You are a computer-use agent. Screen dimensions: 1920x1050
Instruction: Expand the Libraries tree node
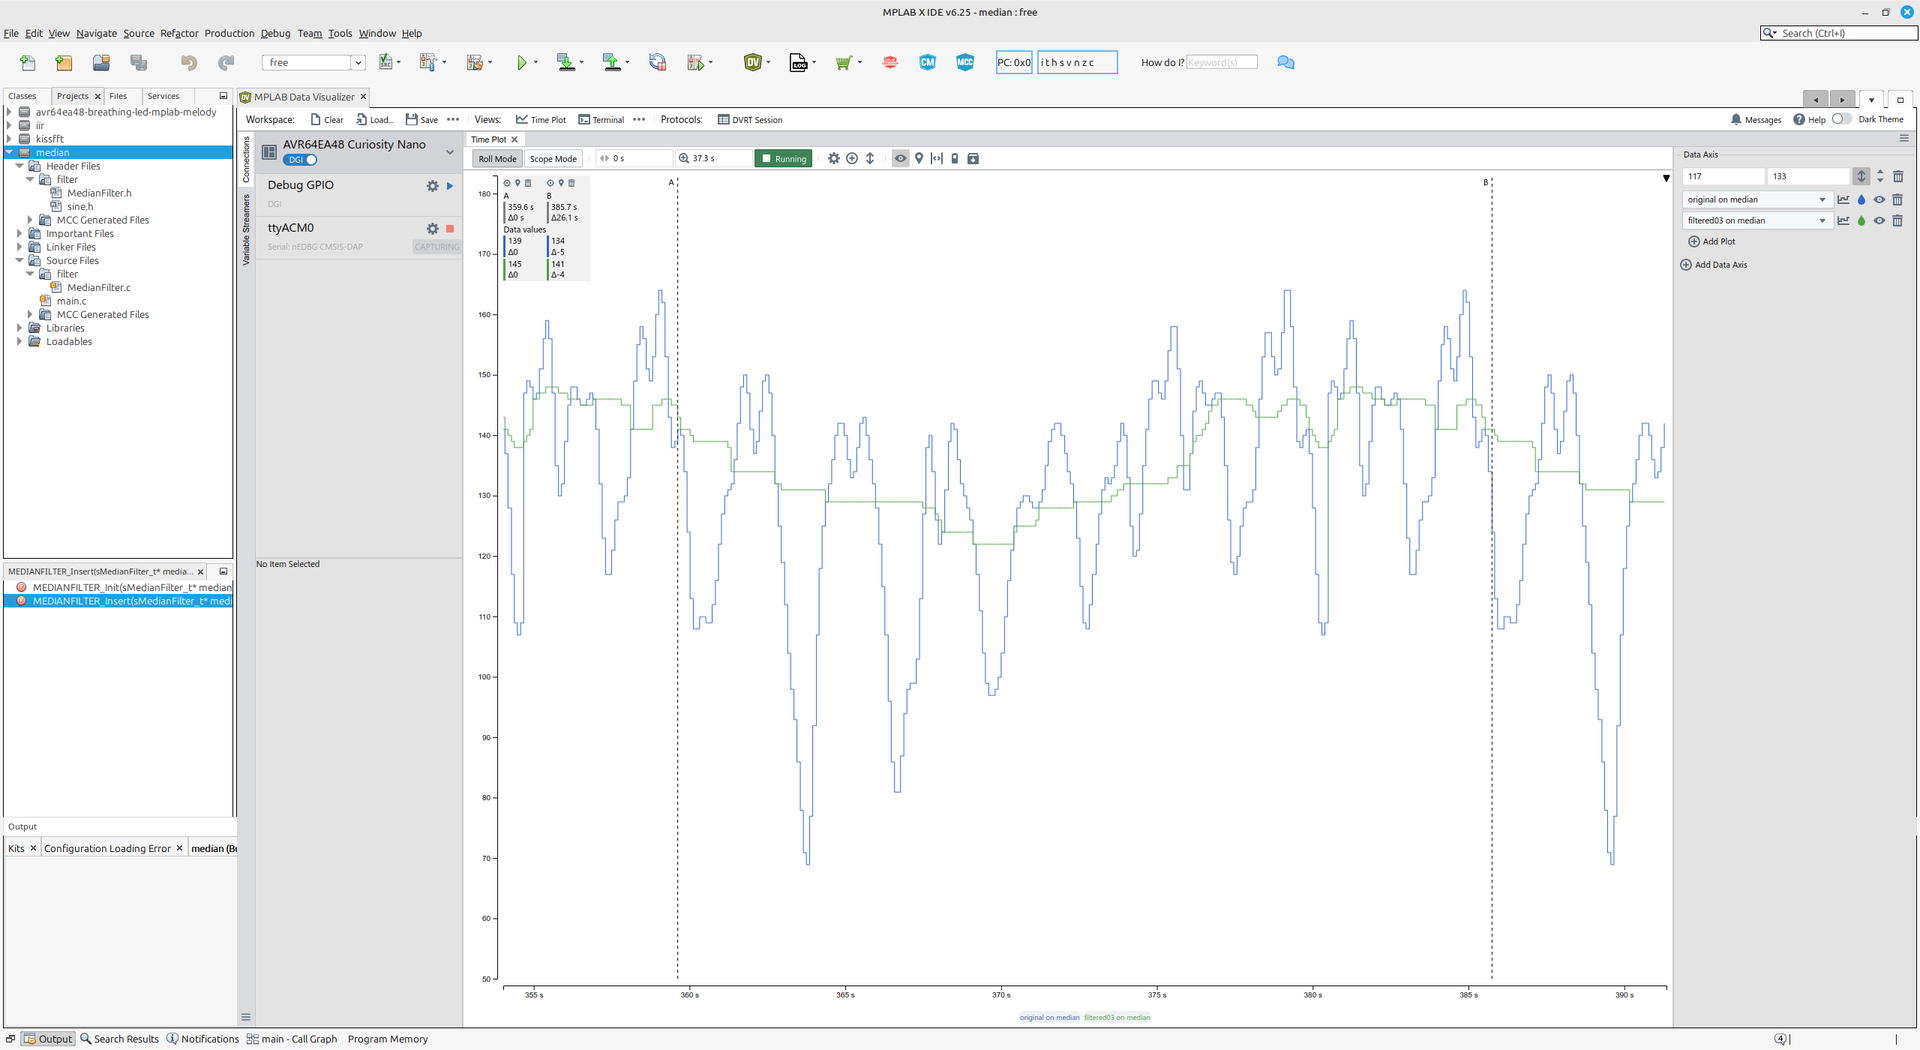(x=19, y=328)
